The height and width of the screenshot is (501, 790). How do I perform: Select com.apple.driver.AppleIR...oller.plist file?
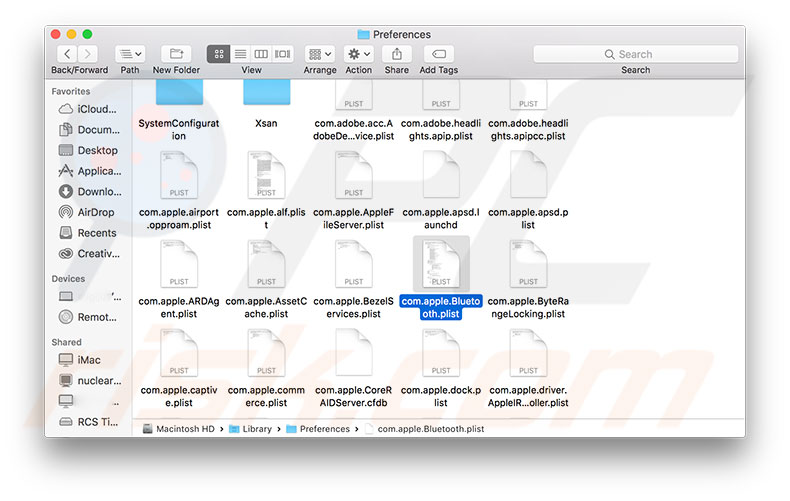[x=528, y=368]
